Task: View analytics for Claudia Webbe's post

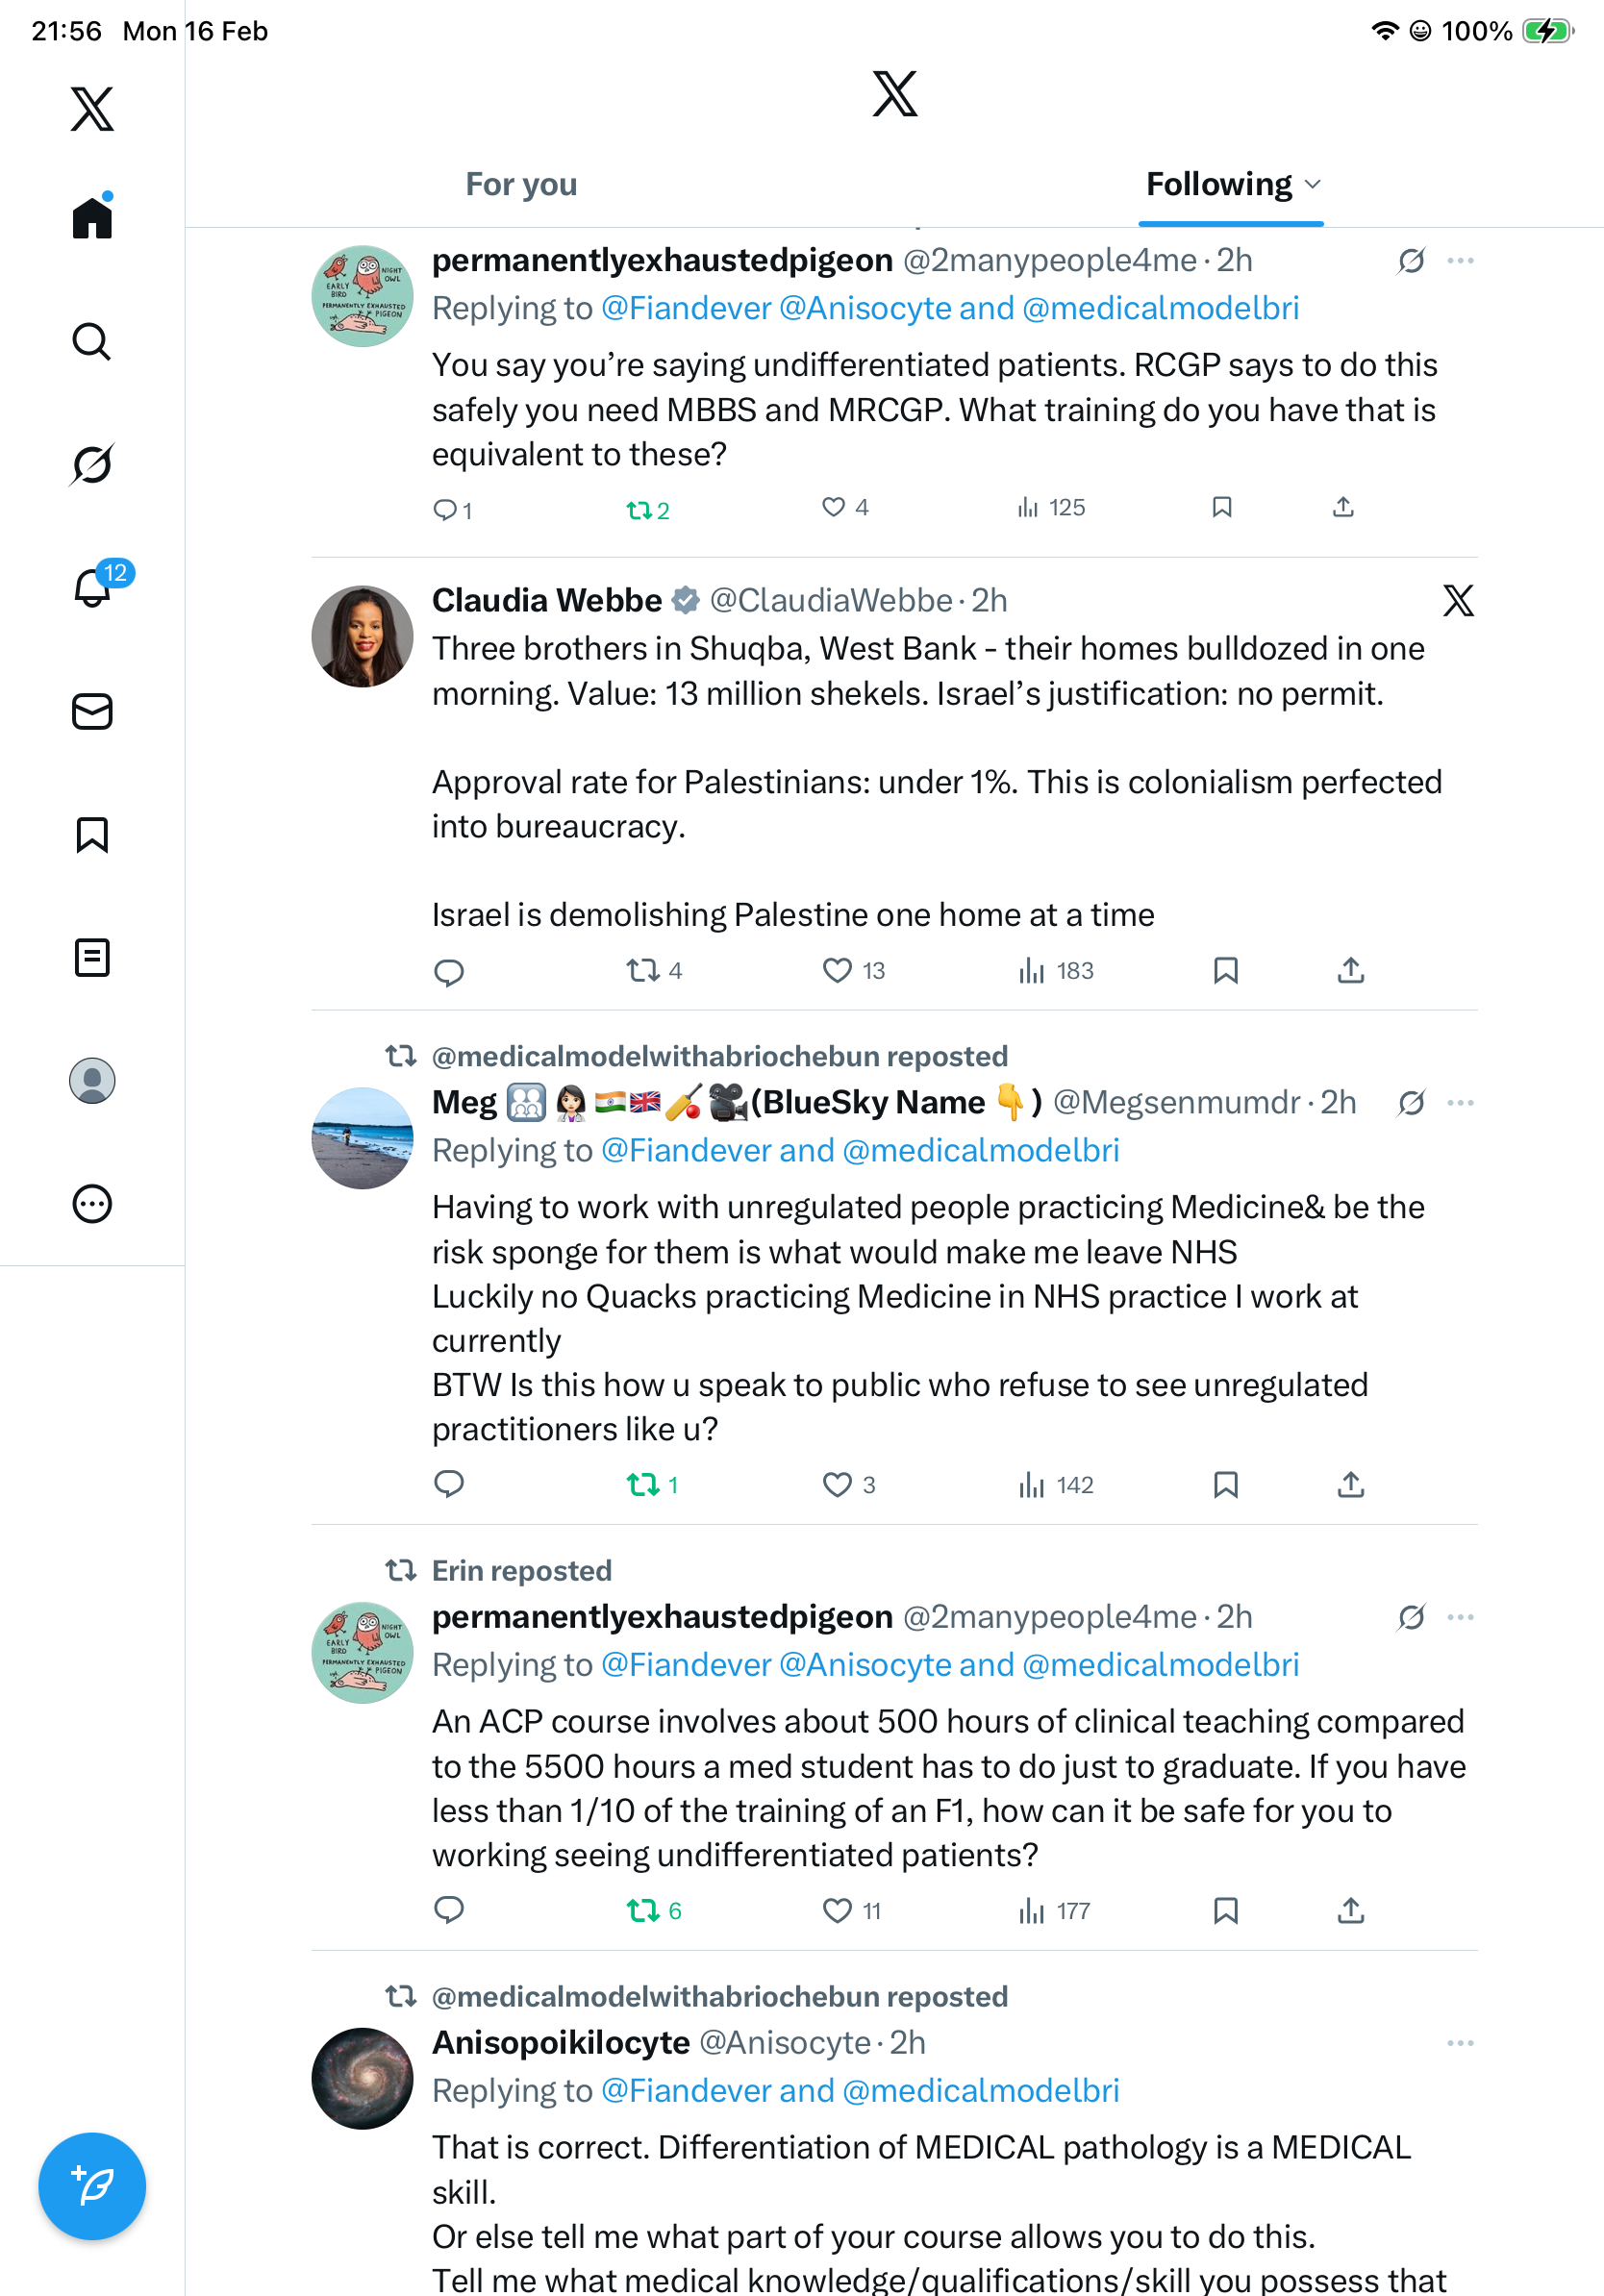Action: click(1056, 970)
